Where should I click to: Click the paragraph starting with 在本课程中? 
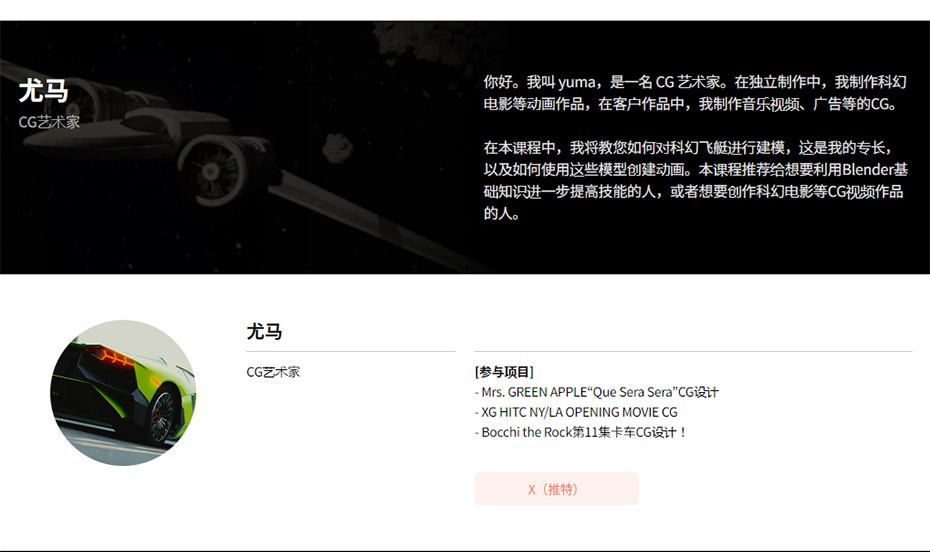pos(695,180)
